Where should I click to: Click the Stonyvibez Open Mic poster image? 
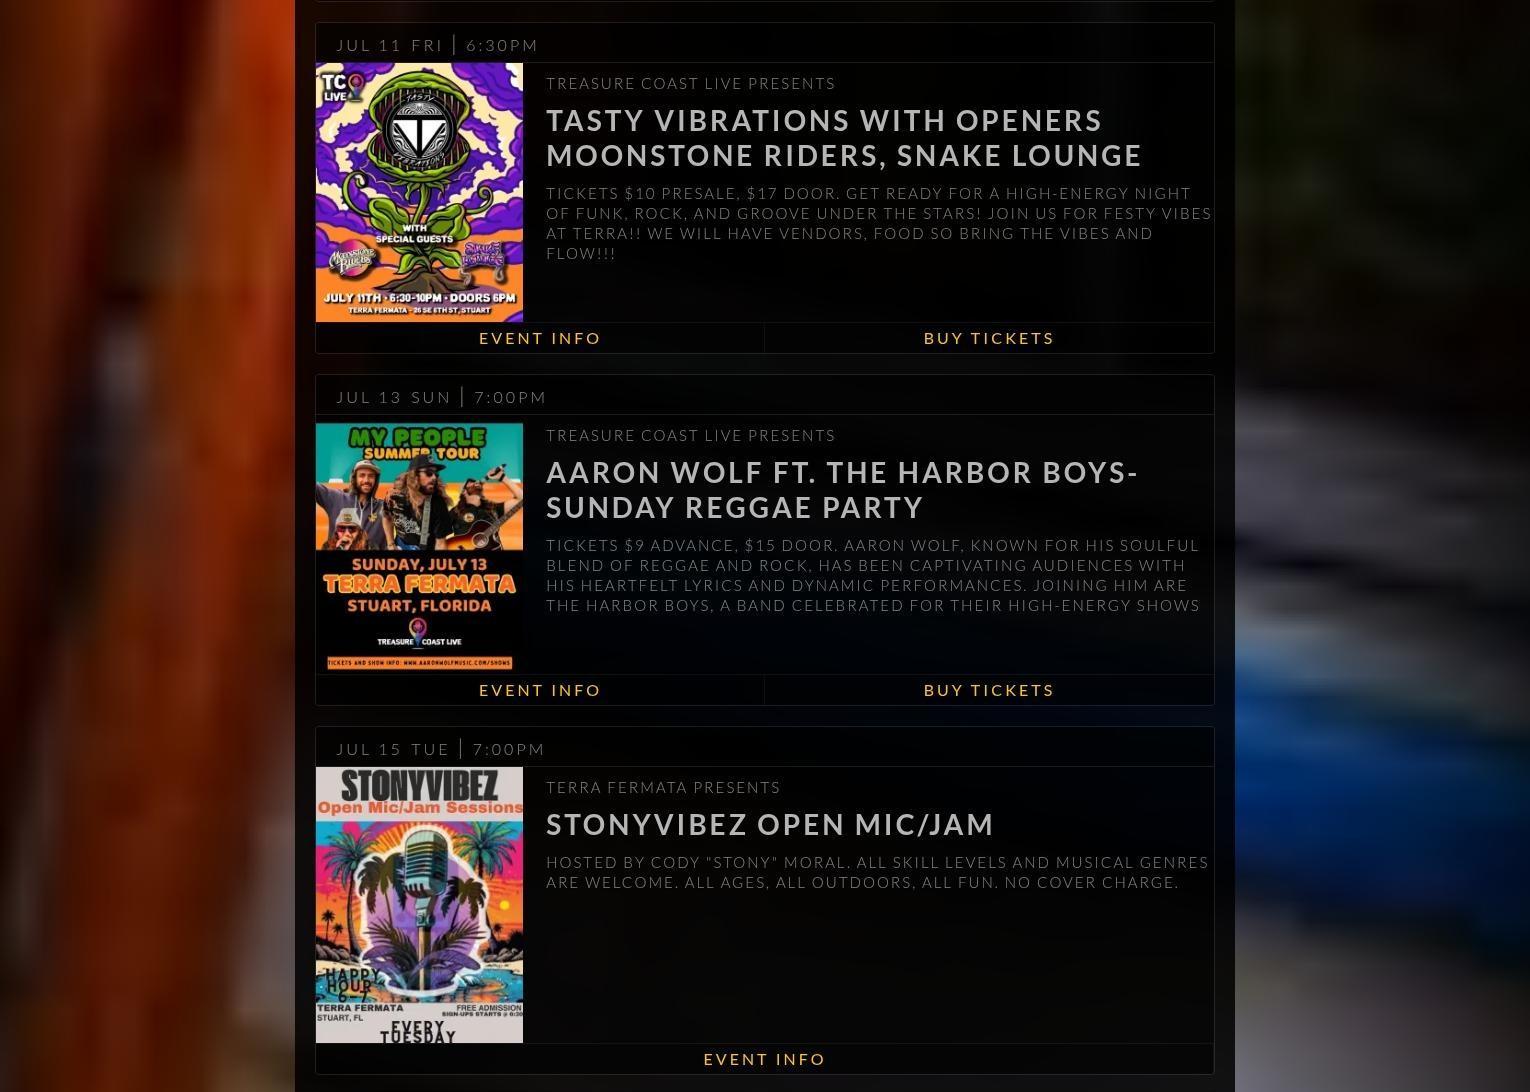click(419, 905)
